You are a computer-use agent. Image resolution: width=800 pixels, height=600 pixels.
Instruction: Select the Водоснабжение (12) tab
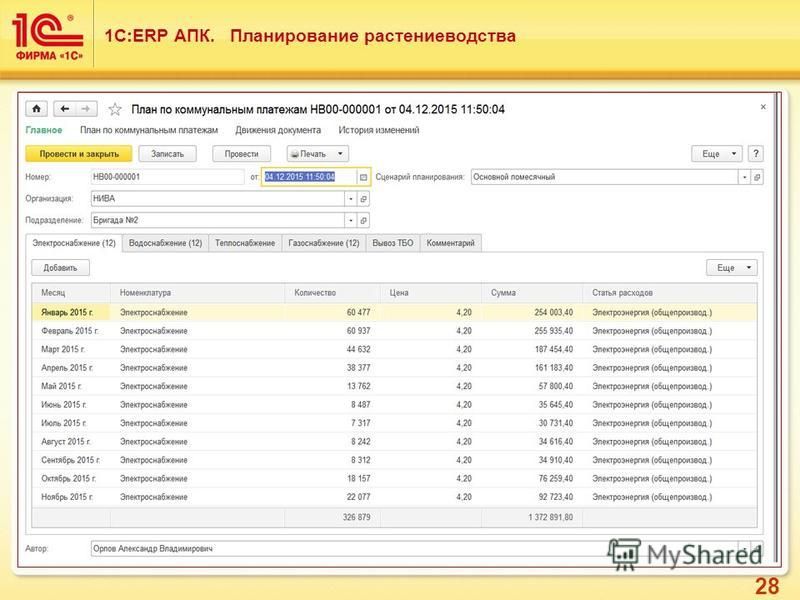pyautogui.click(x=165, y=243)
